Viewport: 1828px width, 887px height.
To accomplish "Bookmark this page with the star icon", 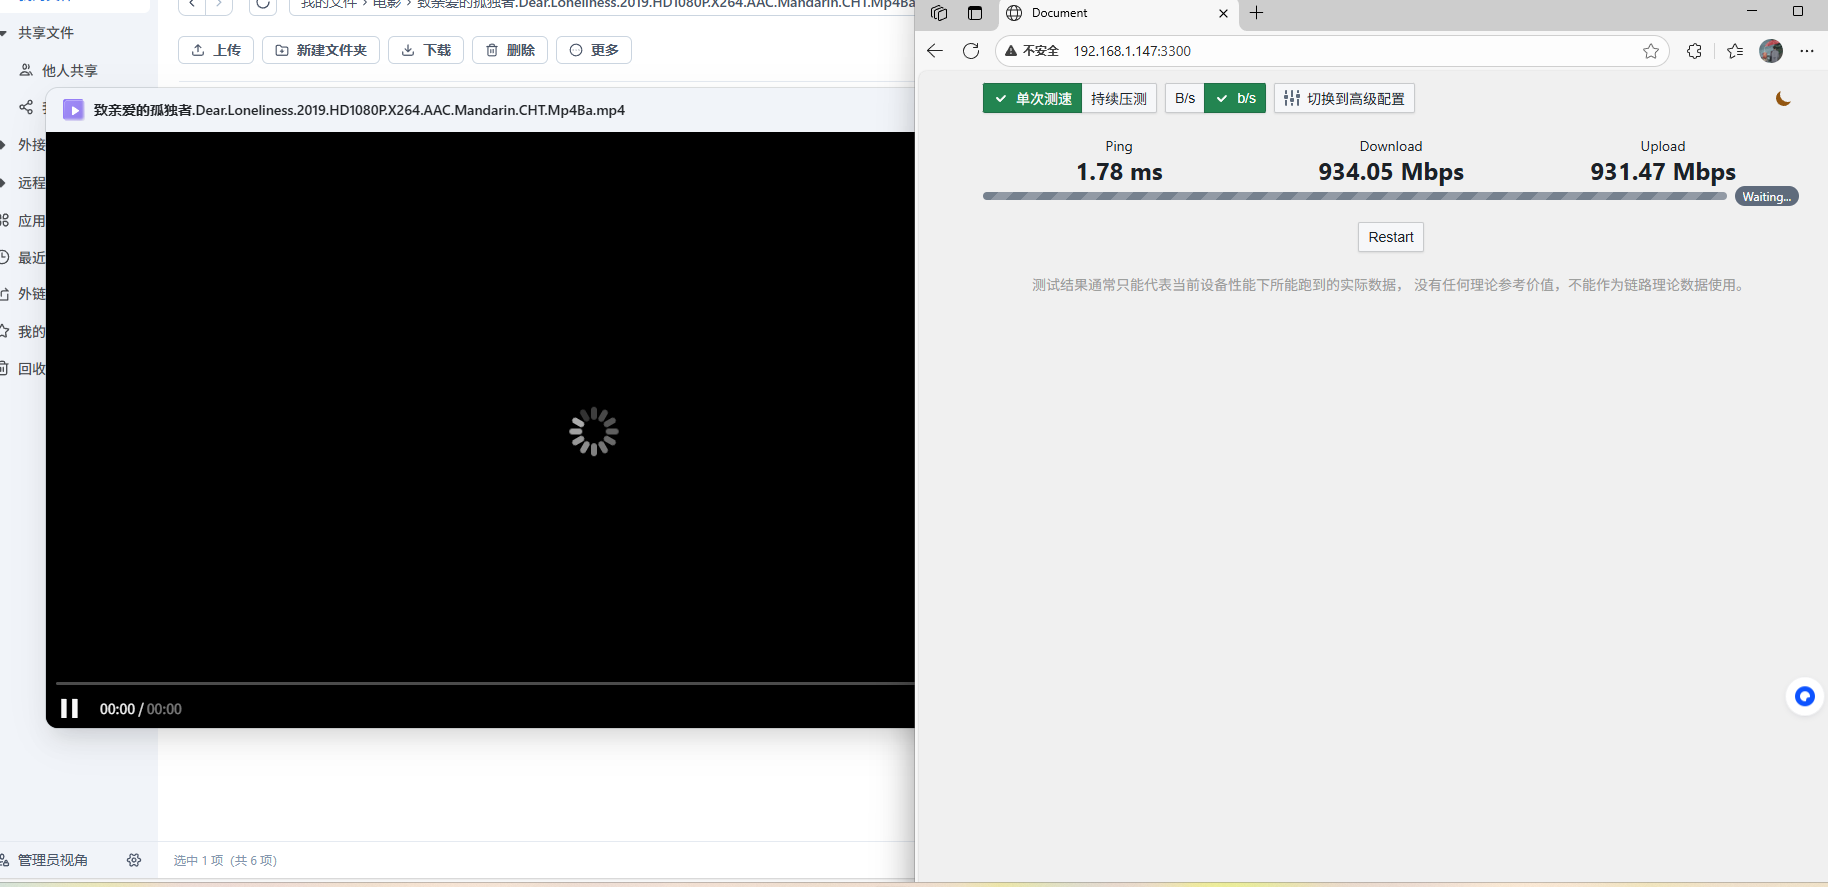I will (x=1651, y=51).
